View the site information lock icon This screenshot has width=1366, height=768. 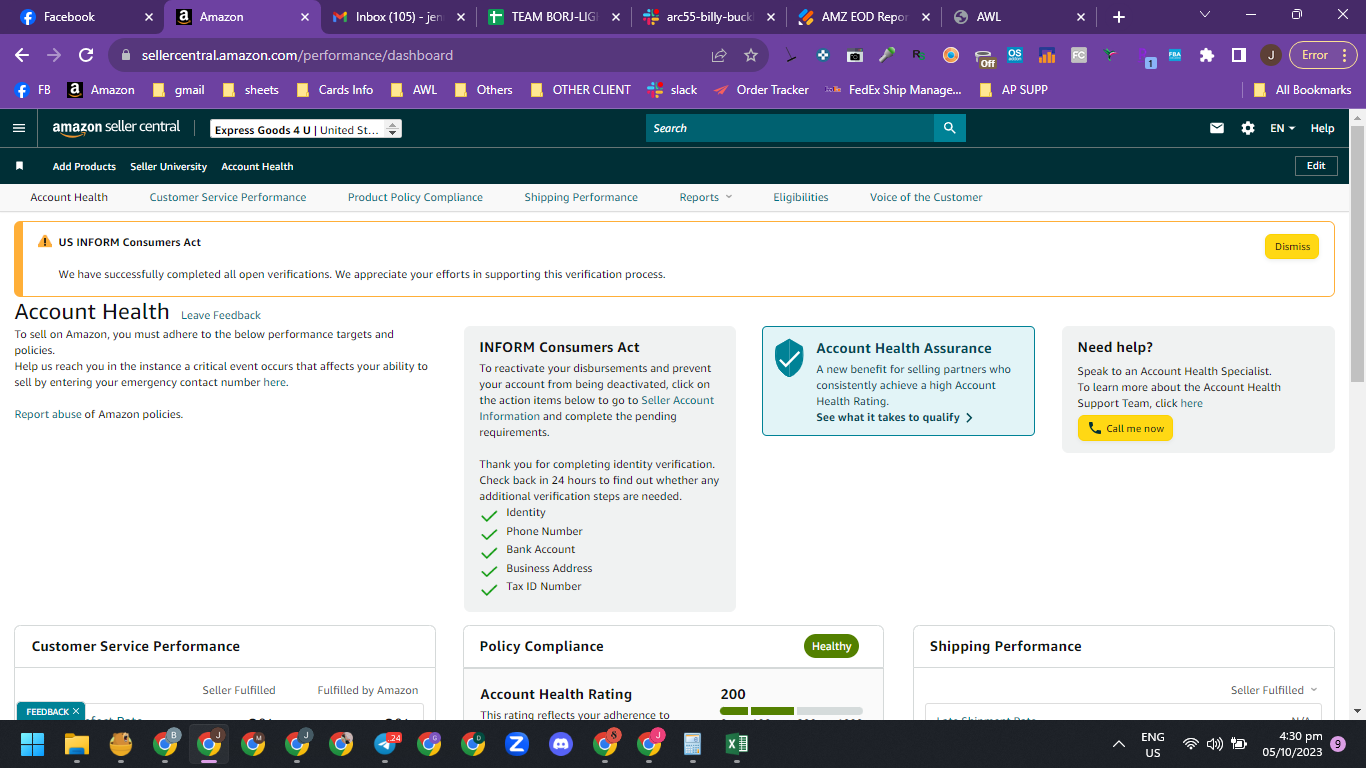click(x=125, y=55)
